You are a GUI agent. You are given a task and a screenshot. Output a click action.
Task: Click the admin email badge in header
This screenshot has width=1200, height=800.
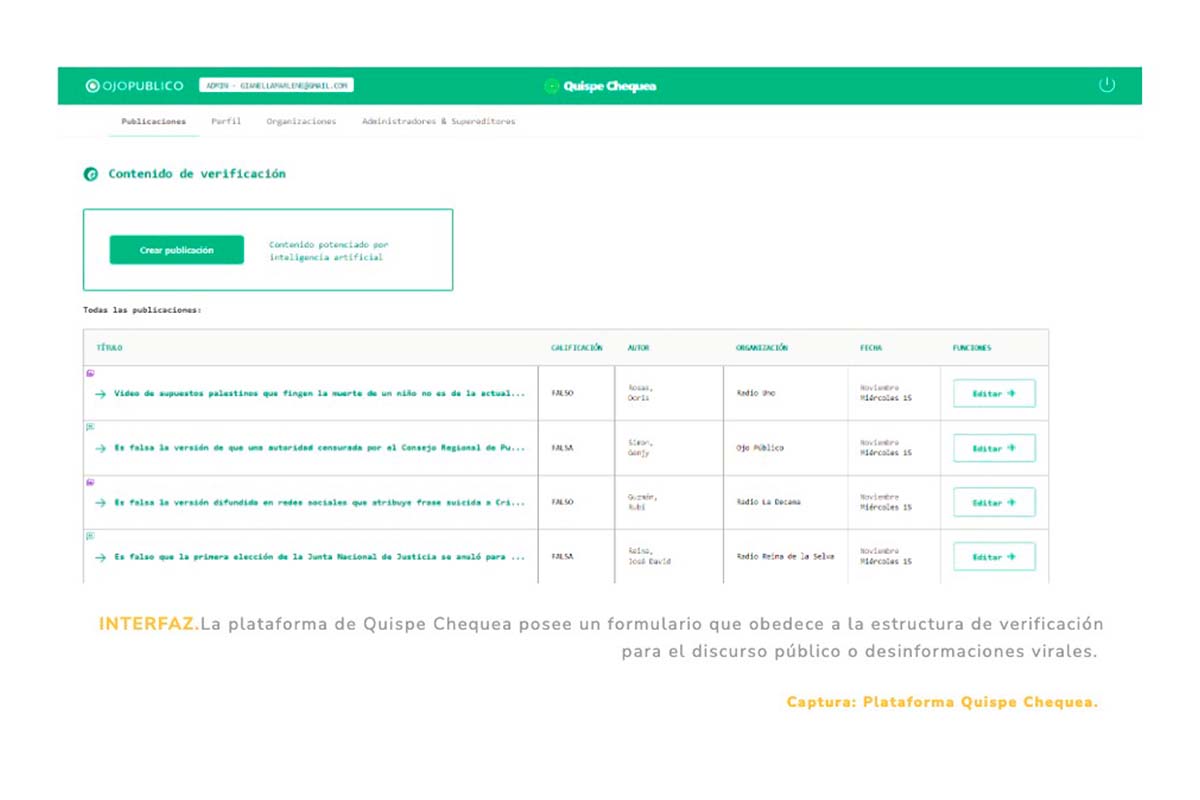pos(276,86)
